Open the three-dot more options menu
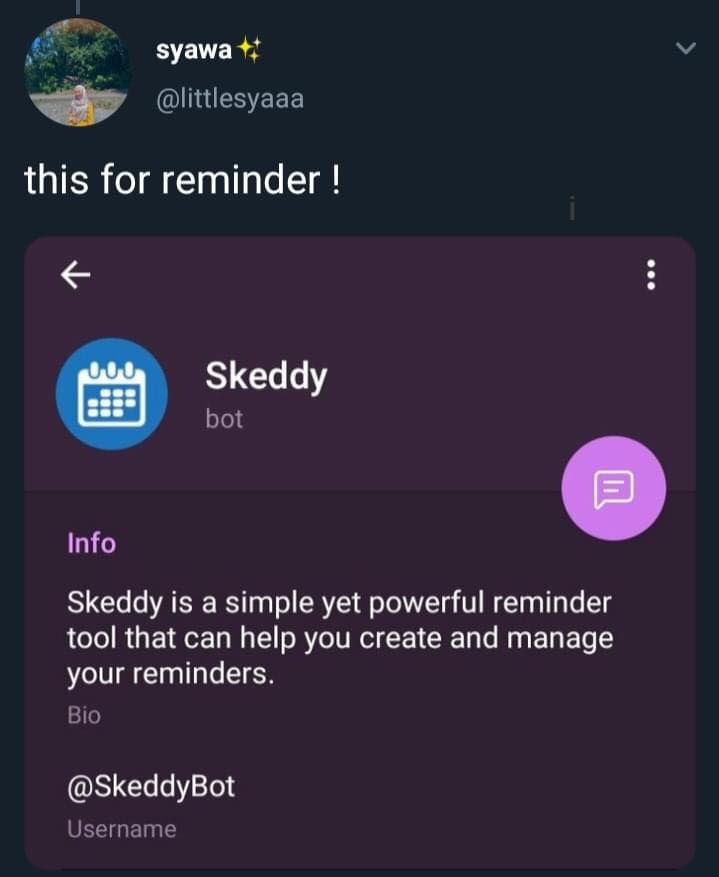 pos(651,274)
